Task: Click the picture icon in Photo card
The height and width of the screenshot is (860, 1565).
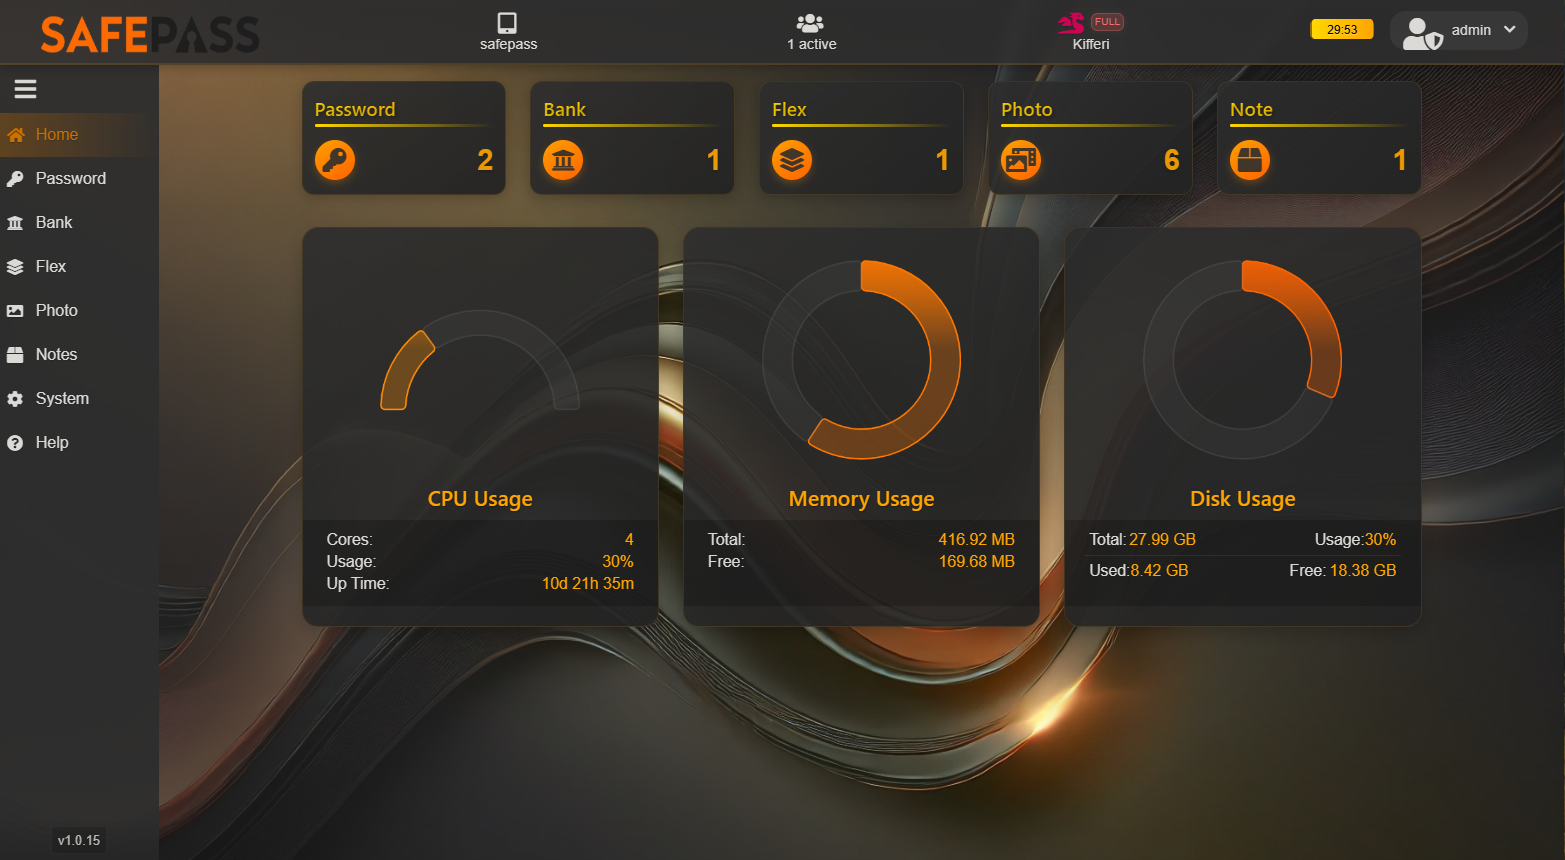Action: [1021, 160]
